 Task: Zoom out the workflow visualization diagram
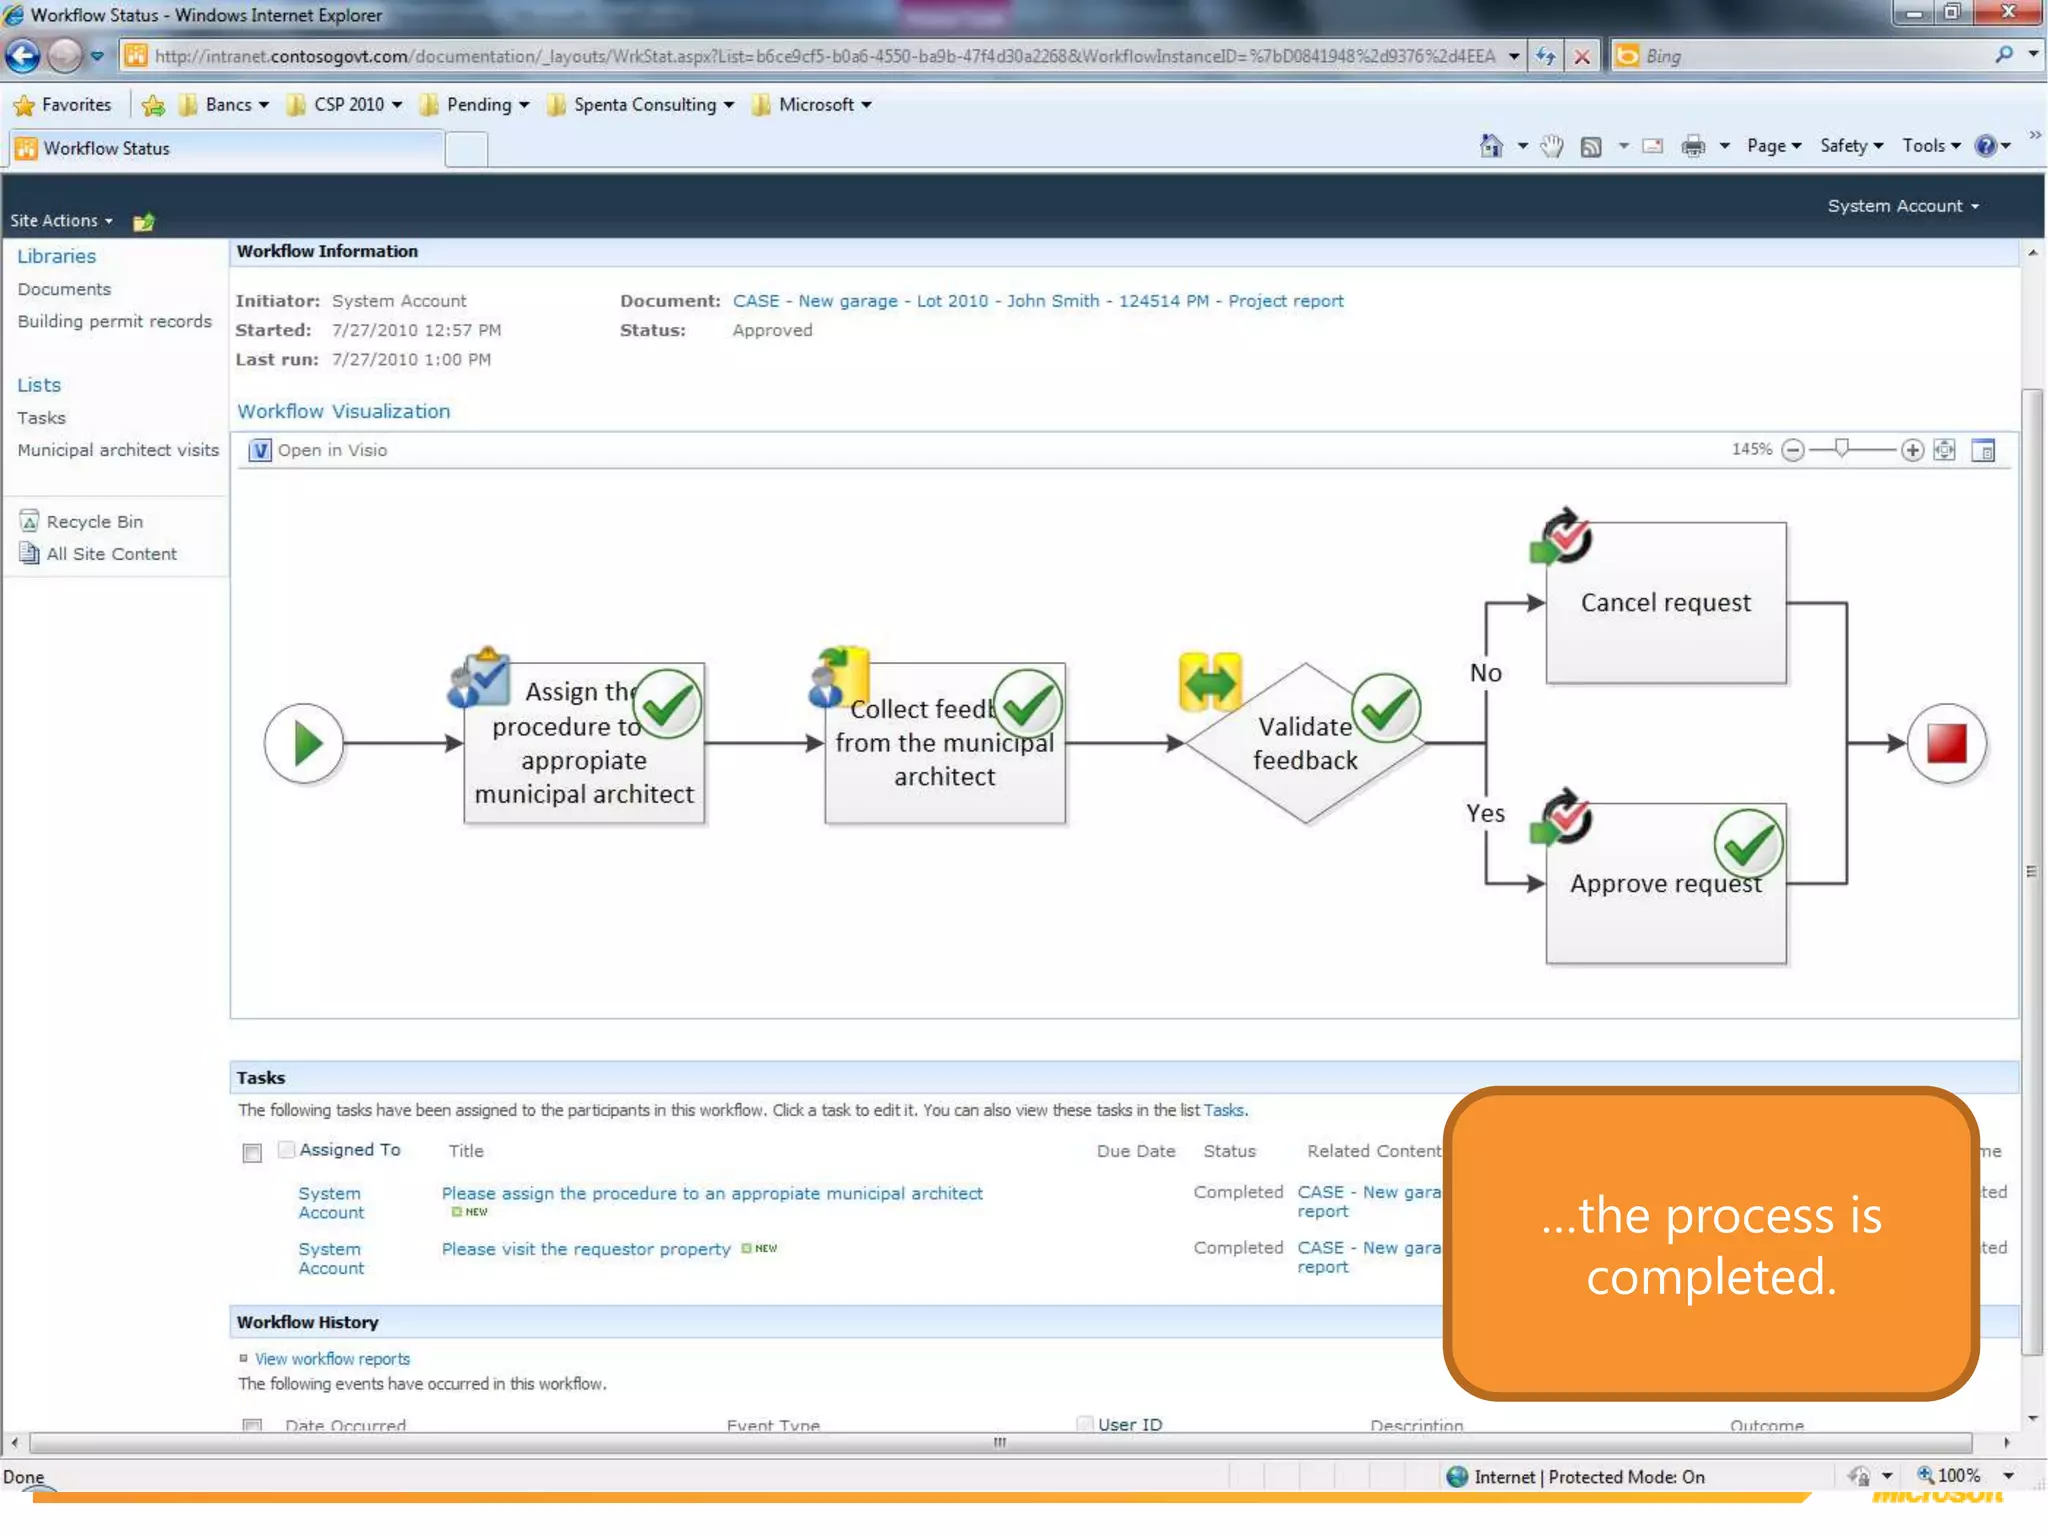click(1793, 450)
